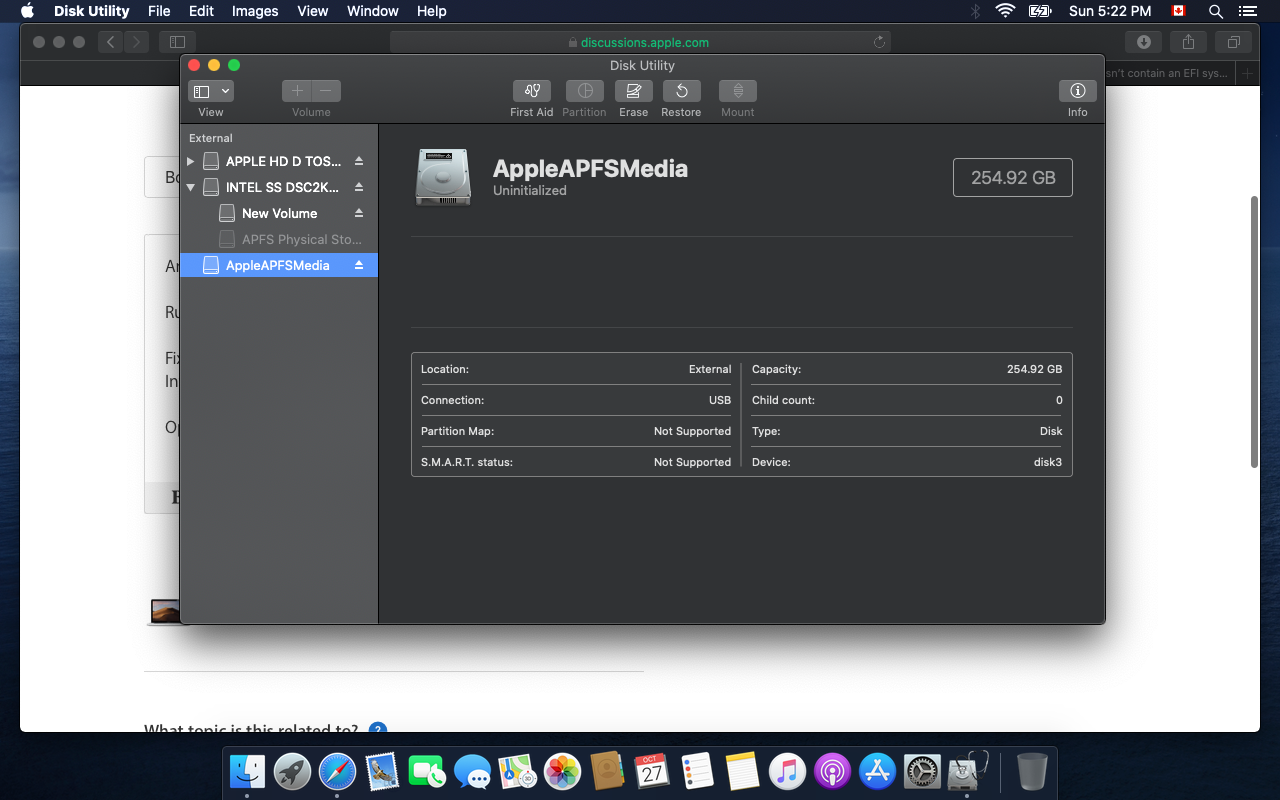The height and width of the screenshot is (800, 1280).
Task: Open Launchpad from the Dock
Action: 292,771
